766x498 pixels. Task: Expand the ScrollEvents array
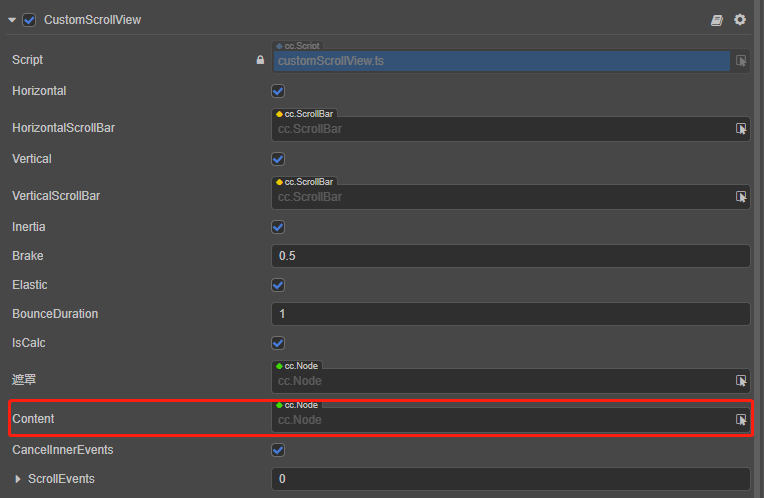click(x=18, y=479)
